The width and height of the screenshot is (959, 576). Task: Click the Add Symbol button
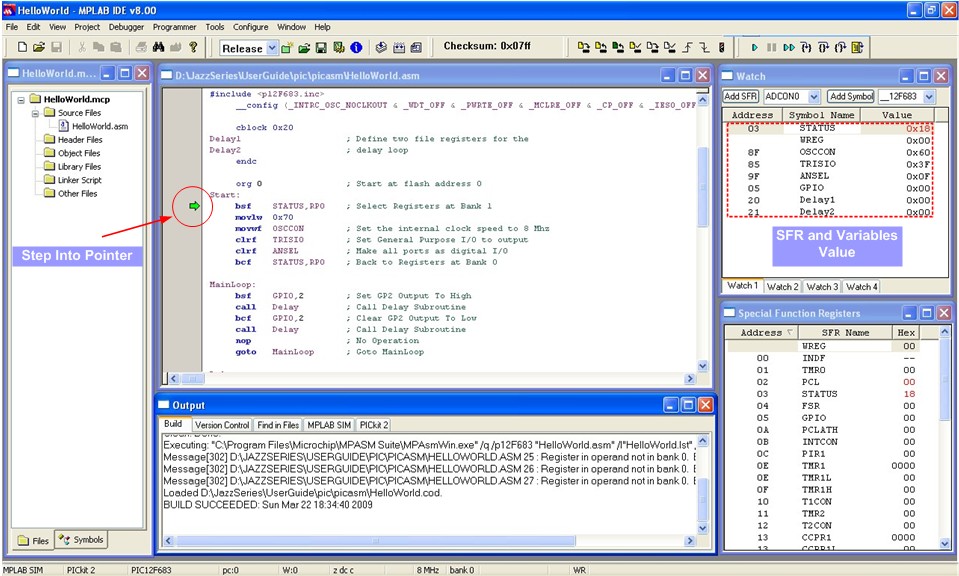point(851,97)
